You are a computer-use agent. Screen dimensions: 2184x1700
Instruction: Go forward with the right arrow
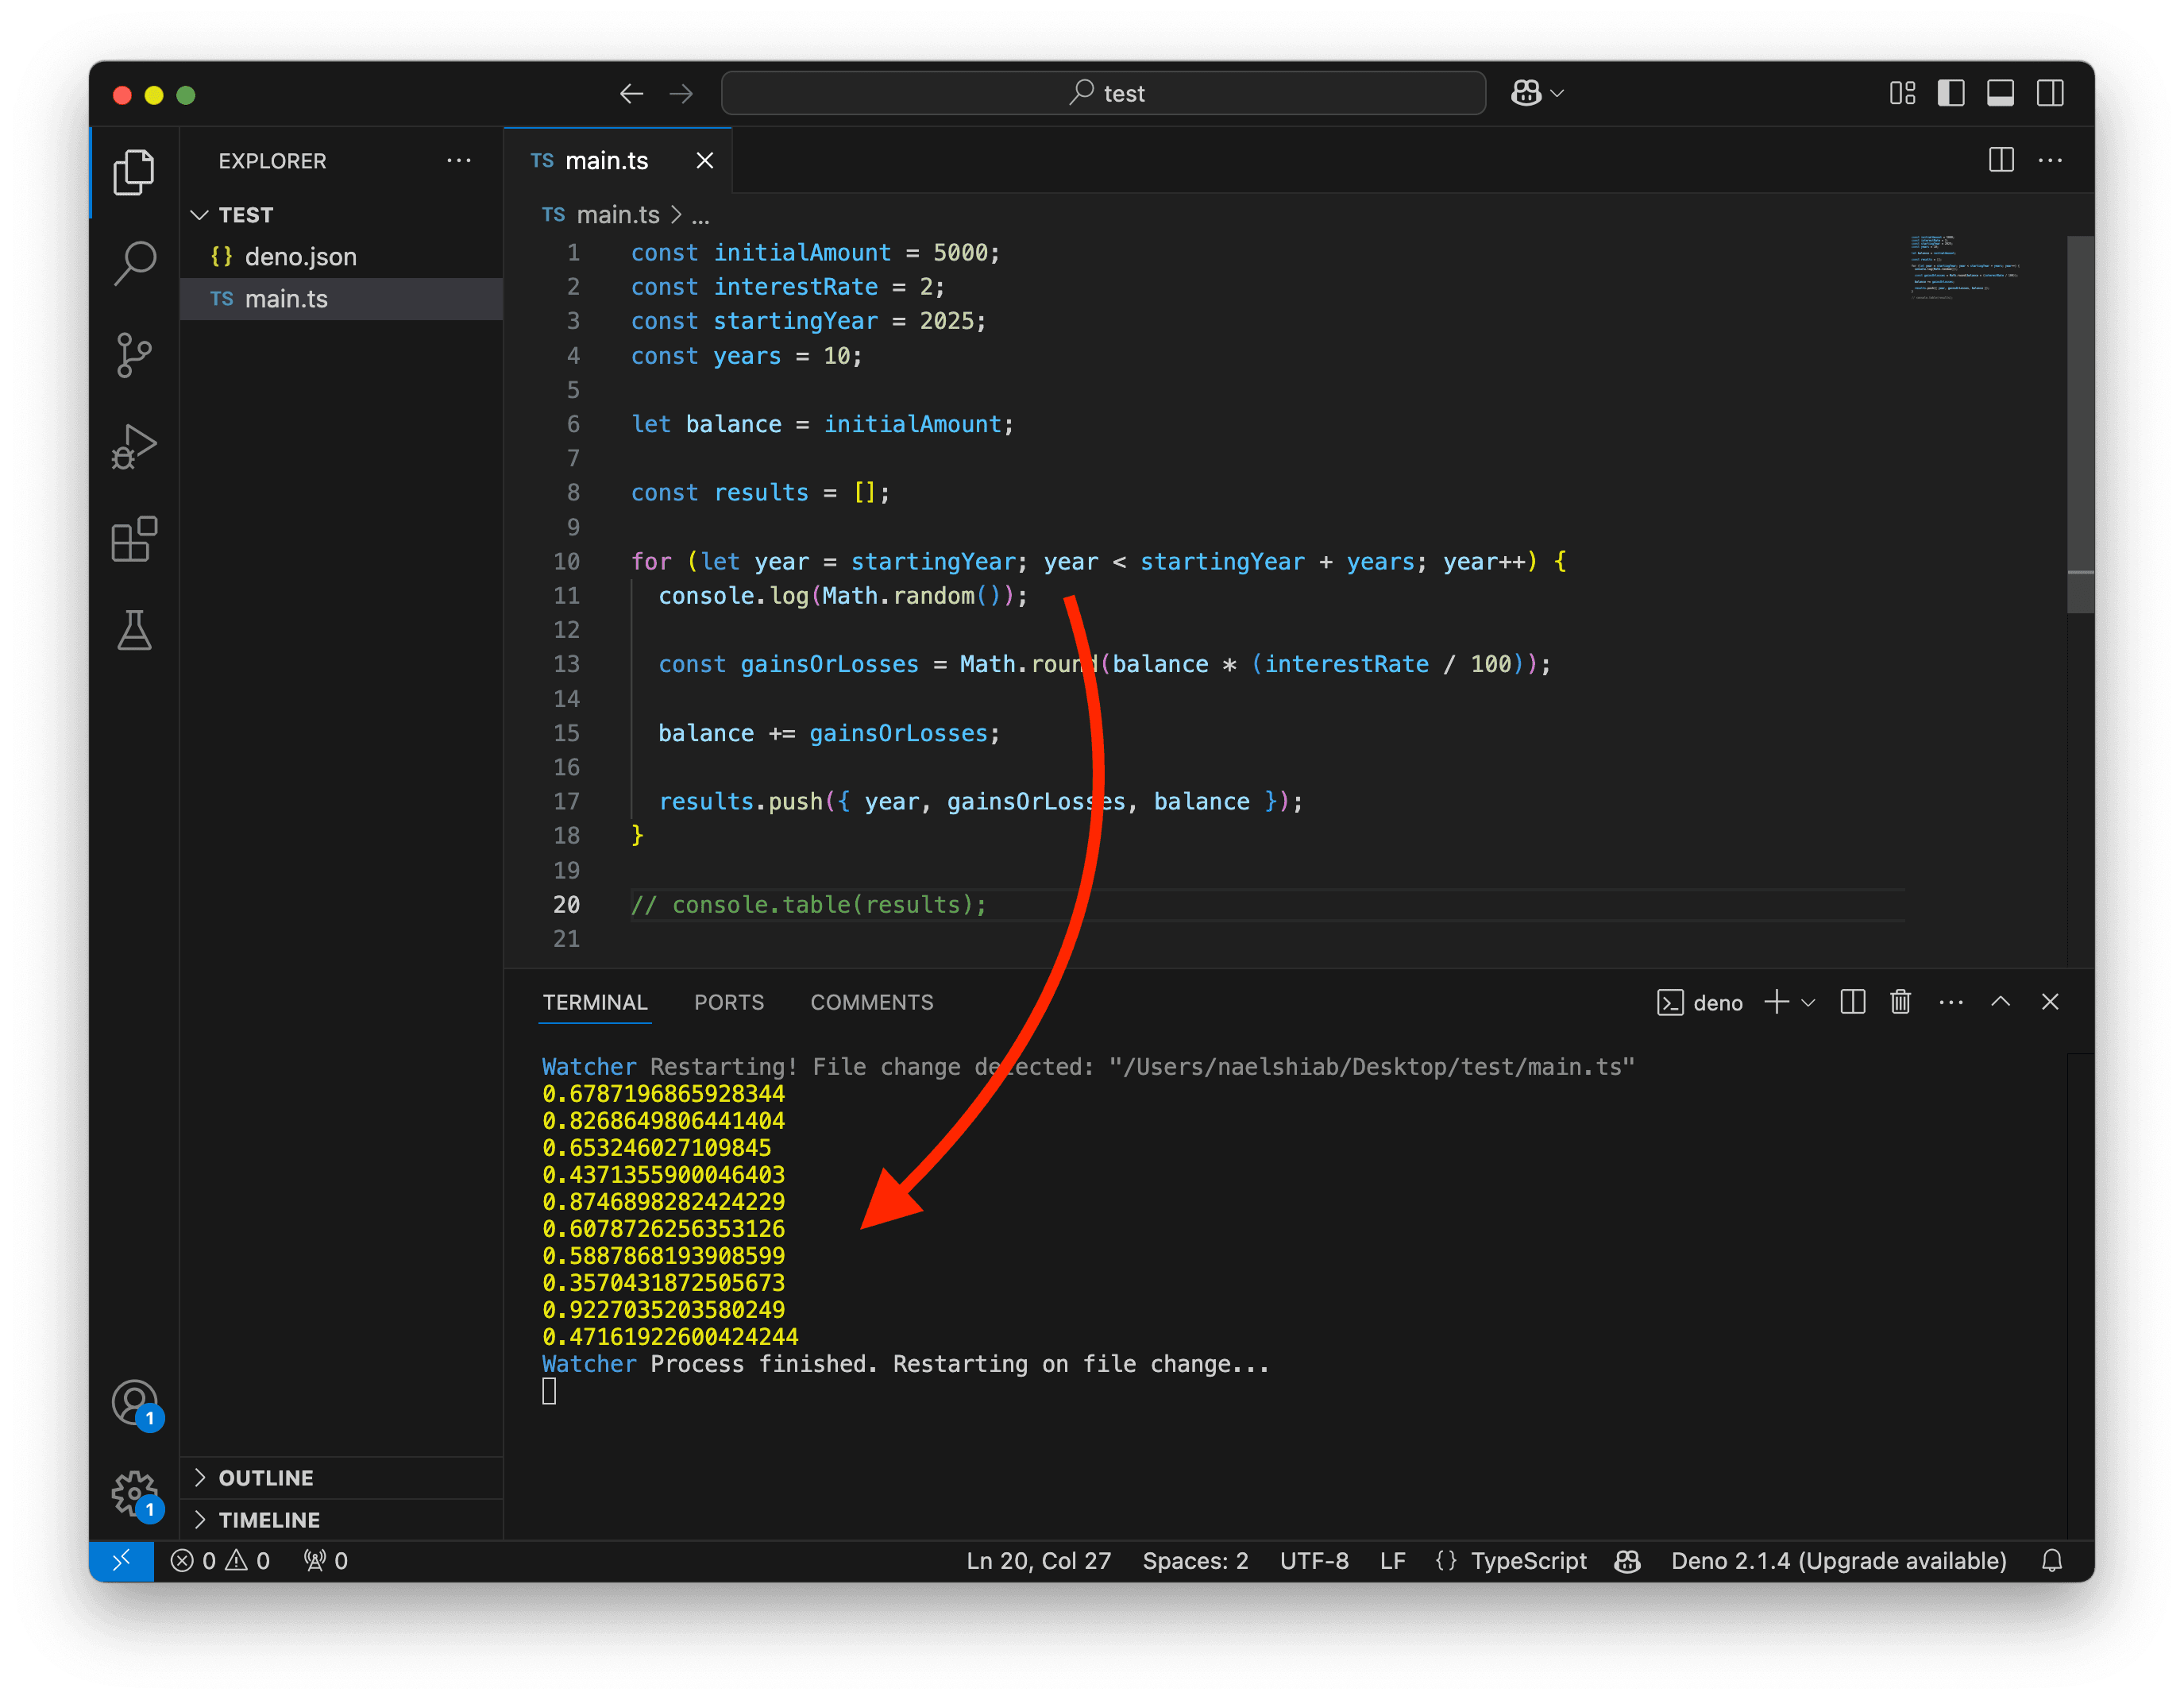point(682,94)
